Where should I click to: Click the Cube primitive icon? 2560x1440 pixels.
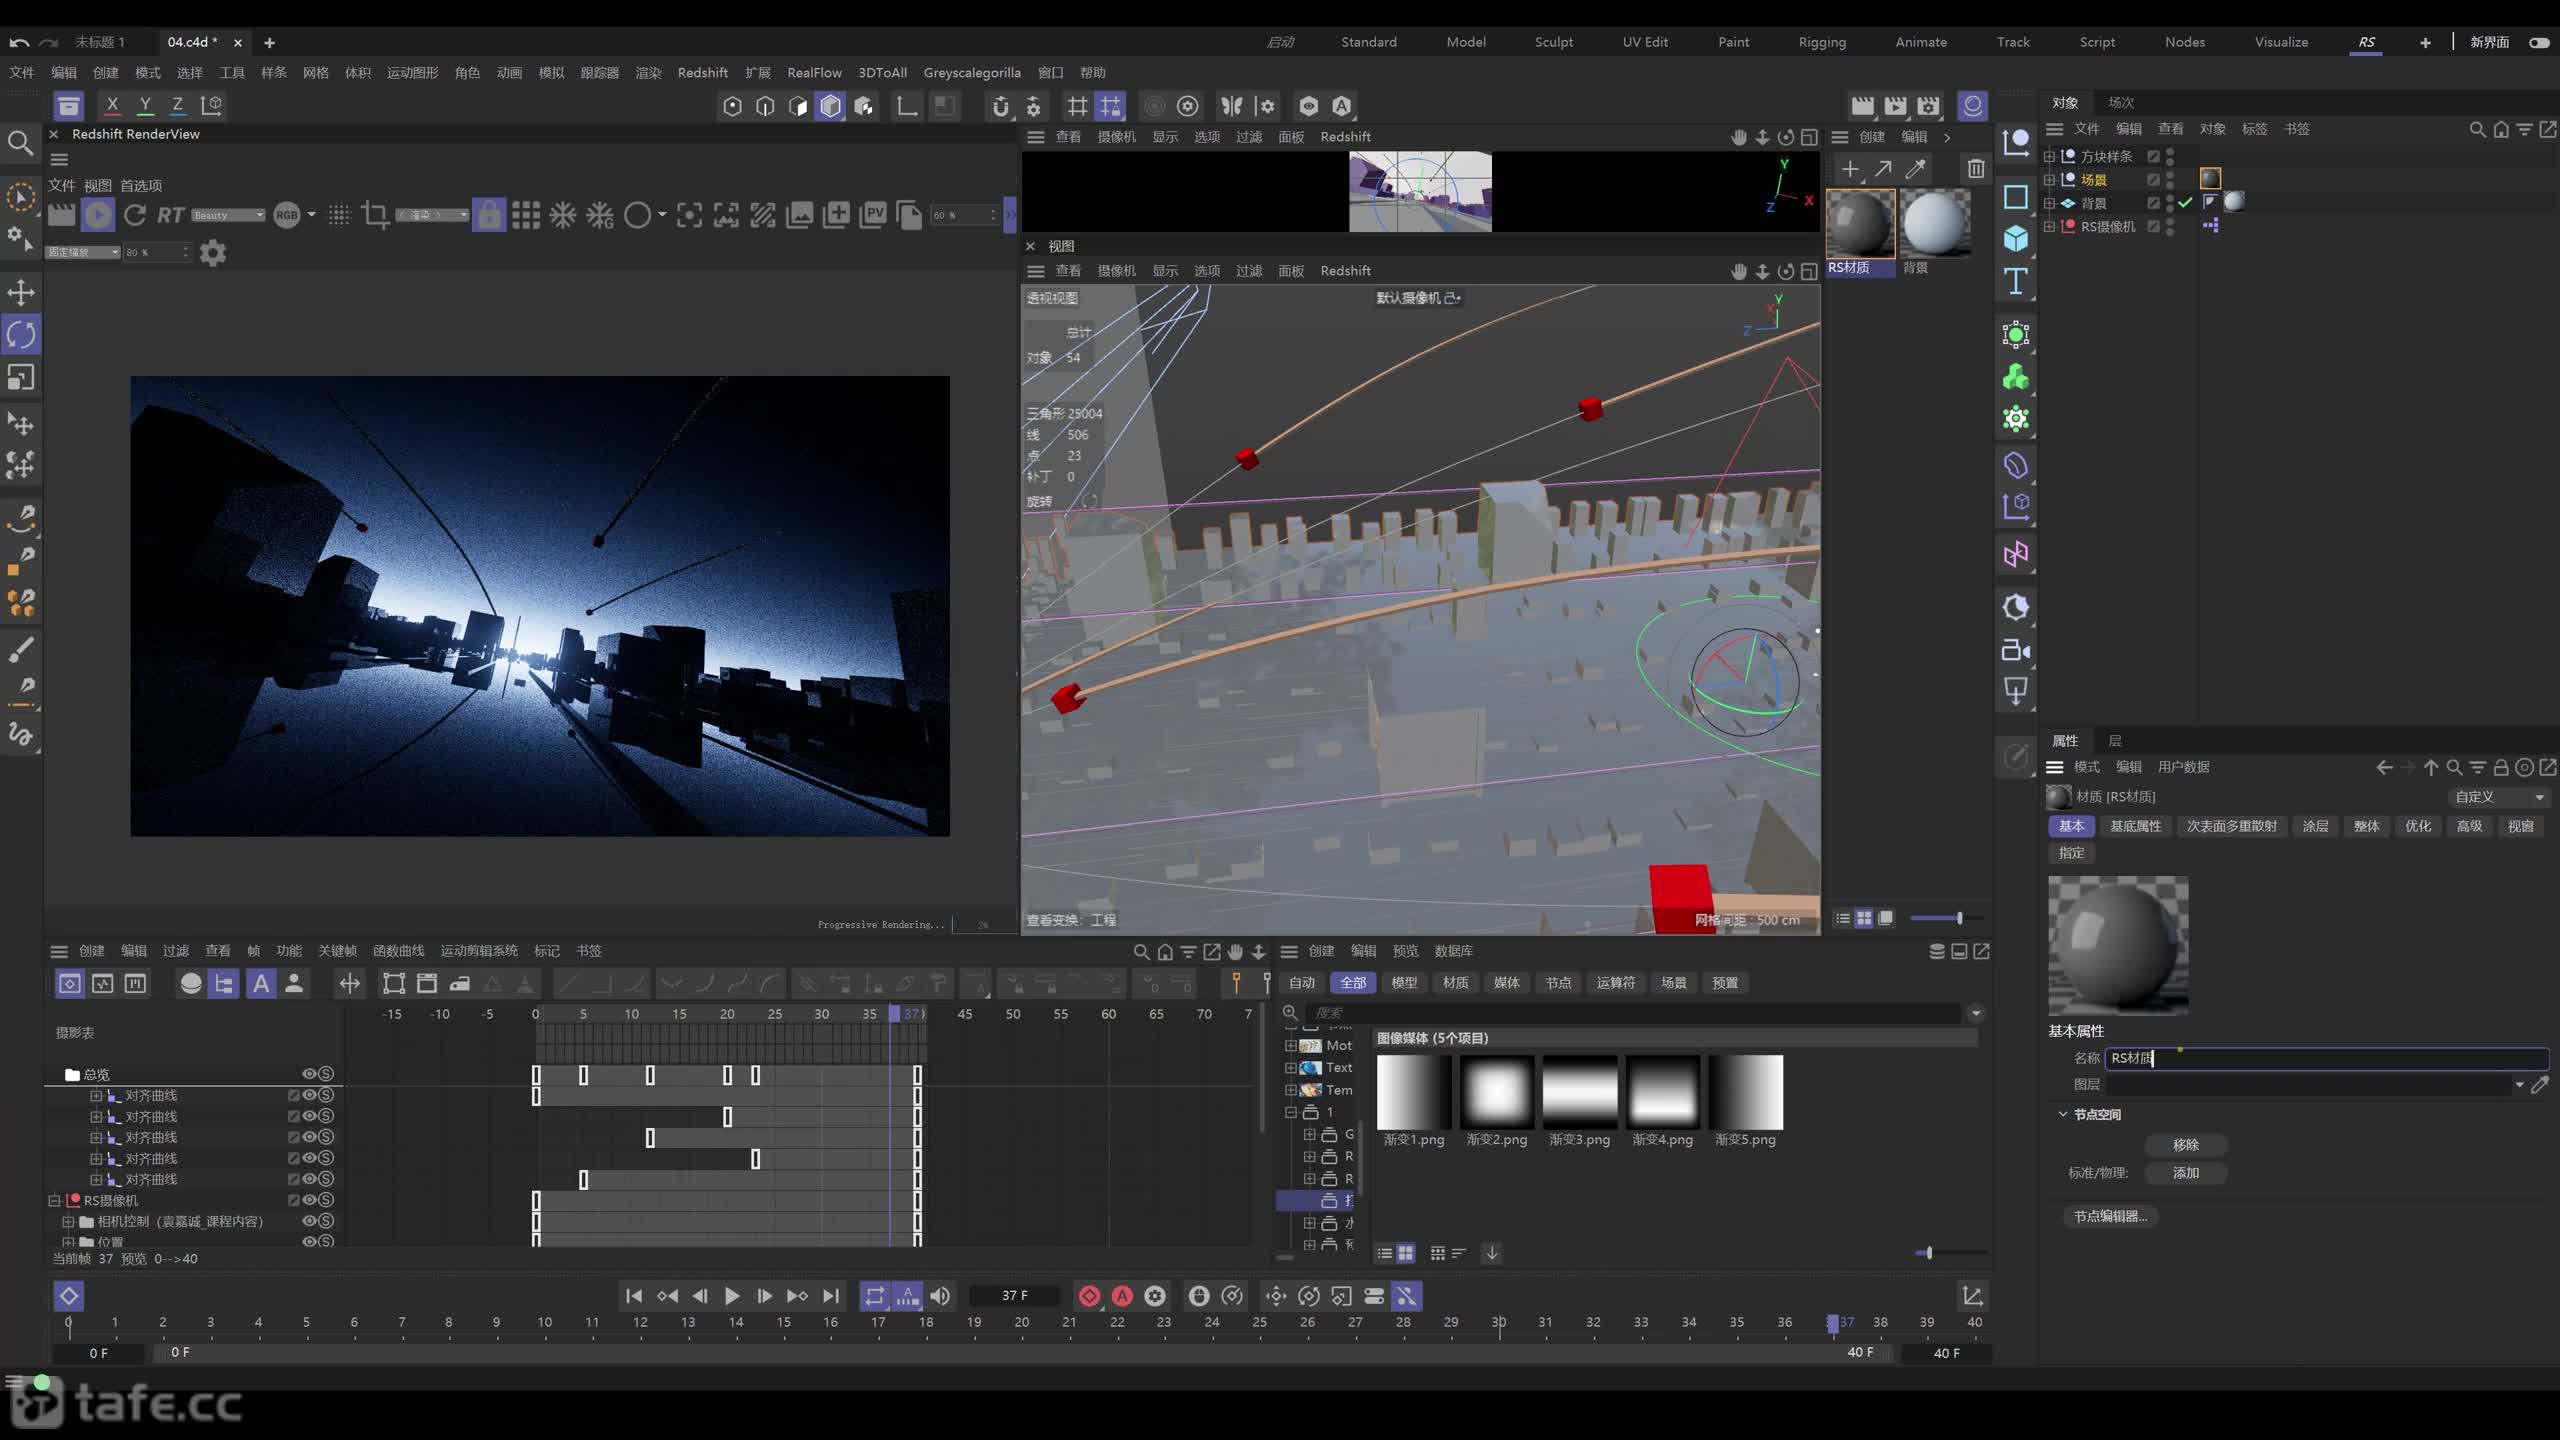tap(2015, 238)
